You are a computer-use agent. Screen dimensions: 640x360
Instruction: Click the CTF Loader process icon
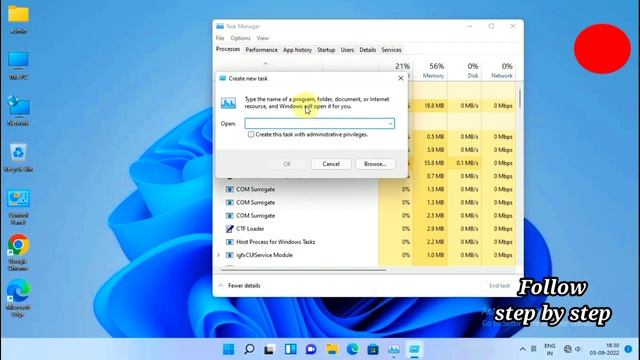(x=229, y=229)
